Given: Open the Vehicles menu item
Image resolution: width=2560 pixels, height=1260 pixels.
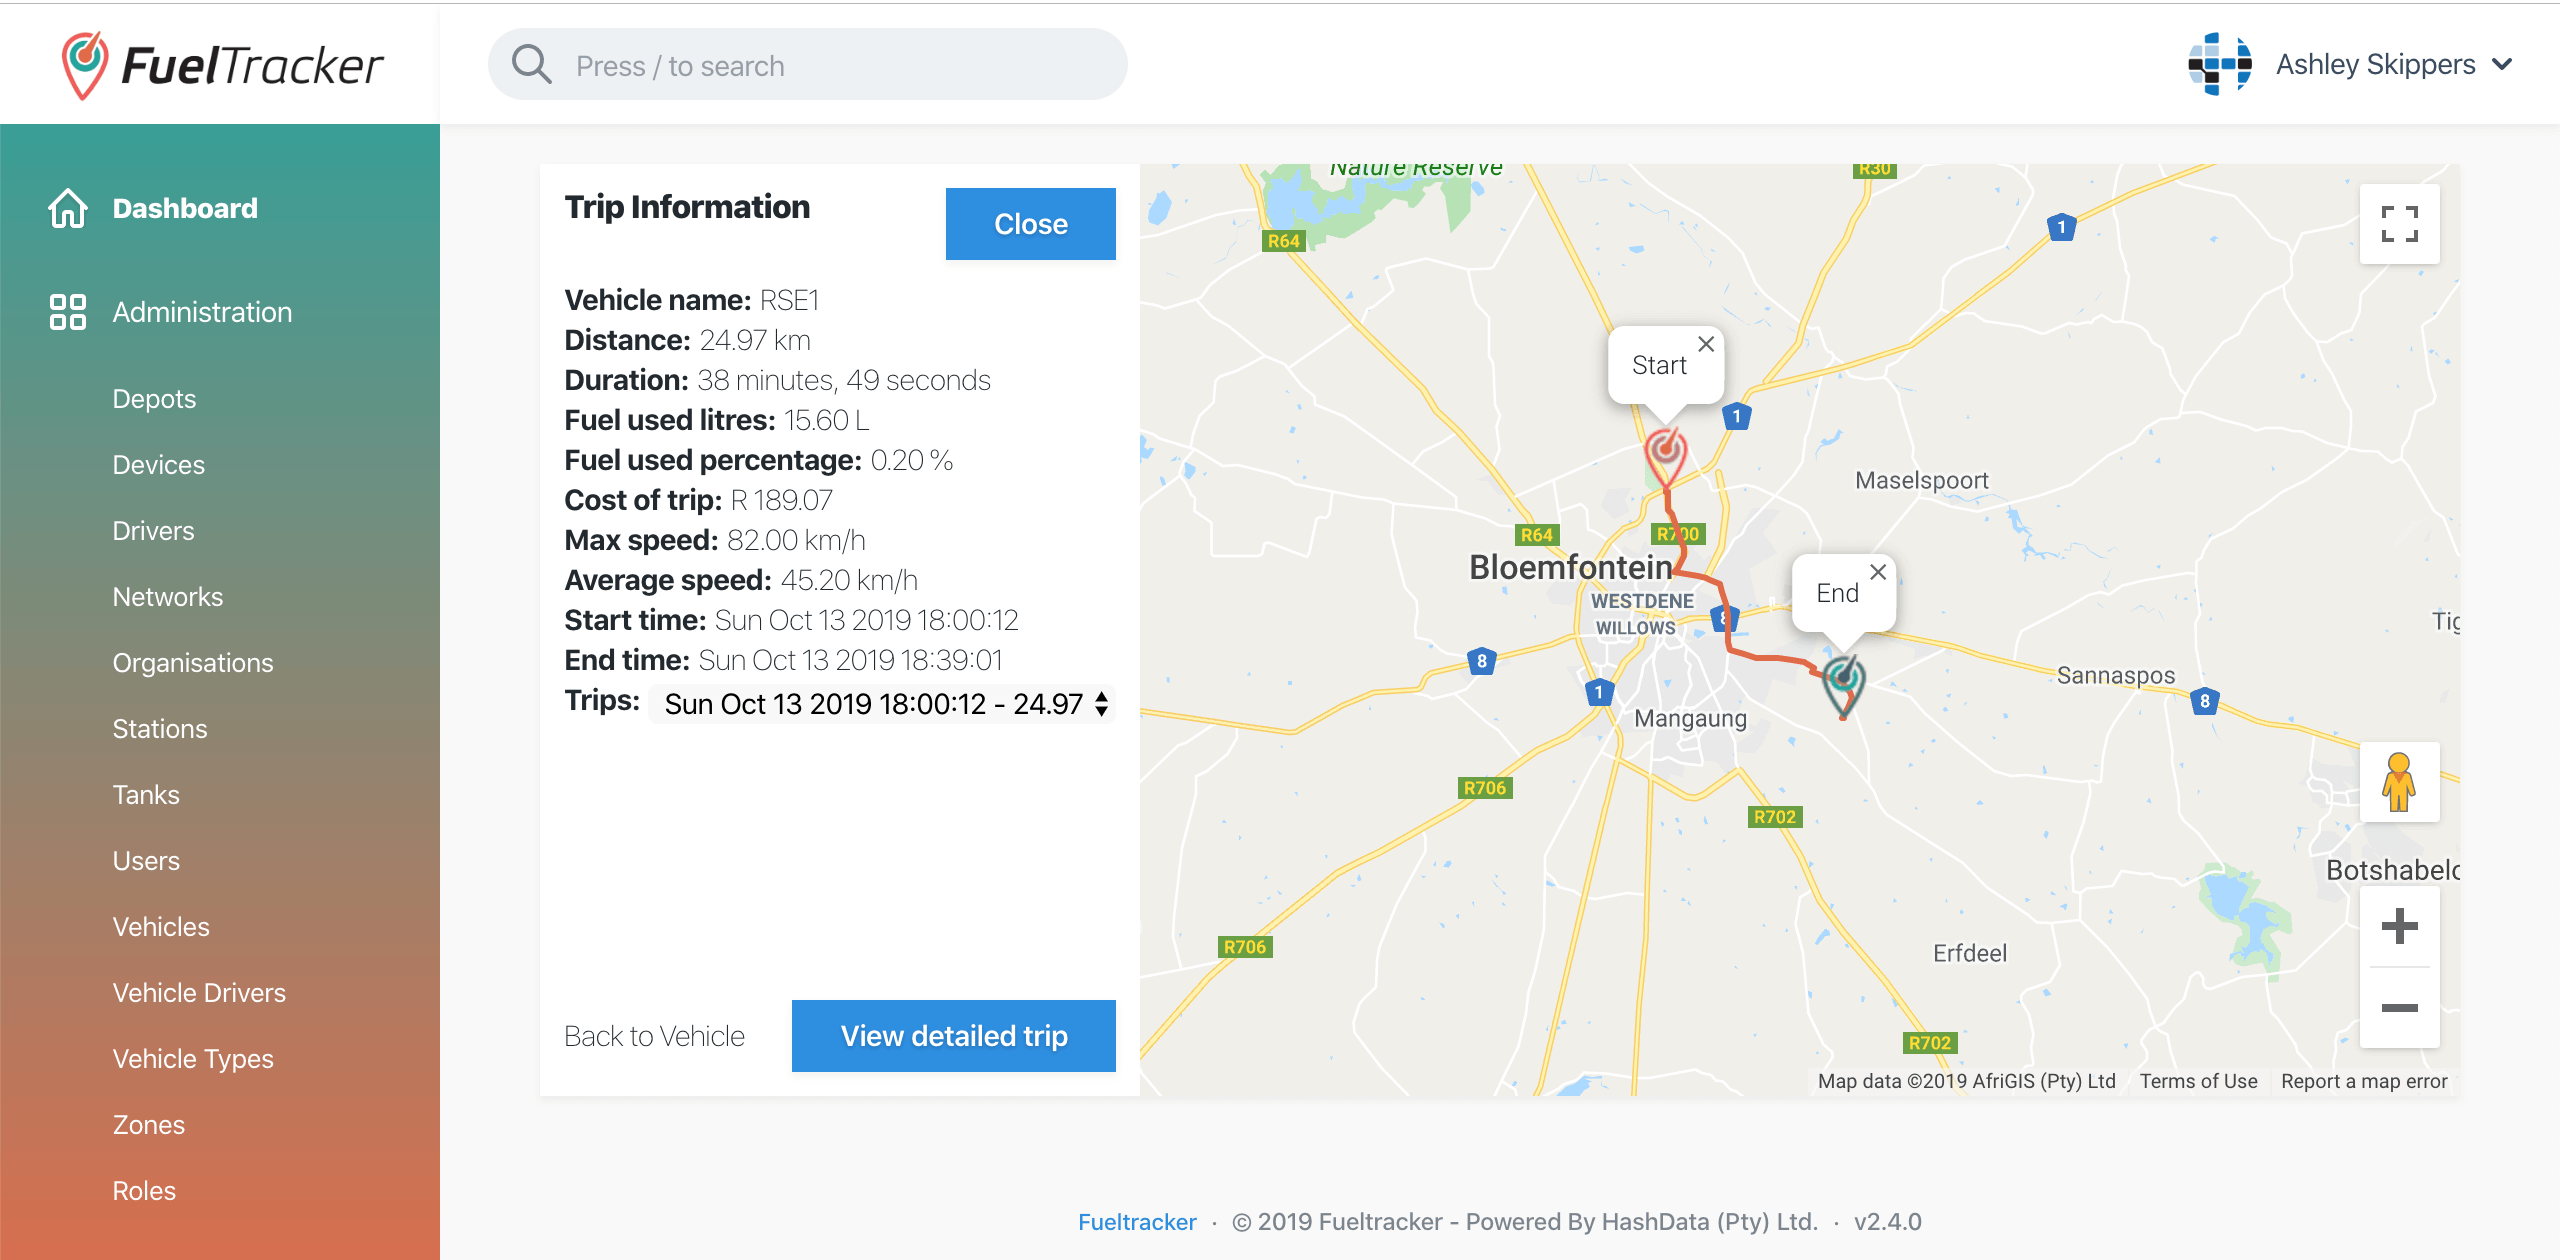Looking at the screenshot, I should coord(161,927).
